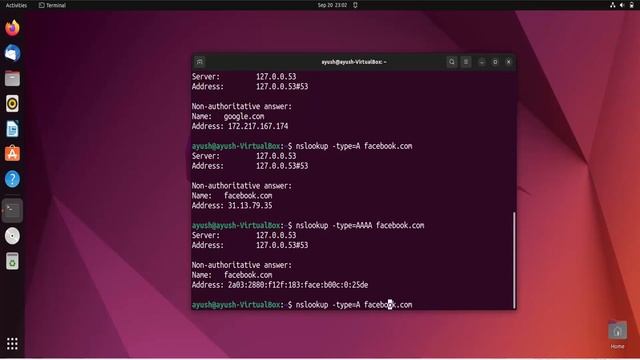Open the Files manager dock icon
This screenshot has width=640, height=360.
(x=12, y=78)
